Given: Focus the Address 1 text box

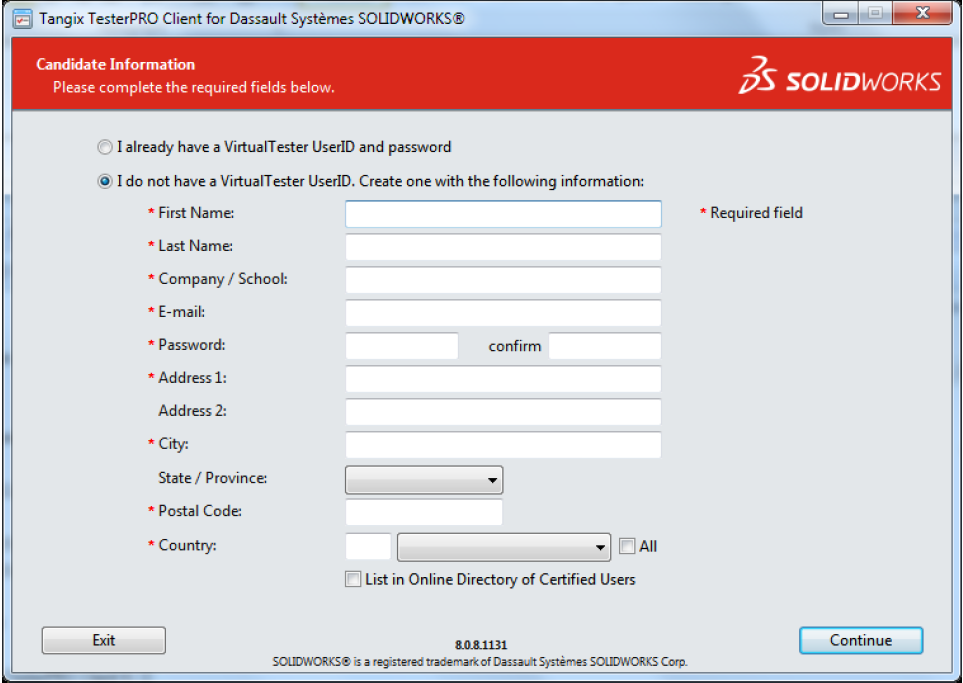Looking at the screenshot, I should [503, 379].
